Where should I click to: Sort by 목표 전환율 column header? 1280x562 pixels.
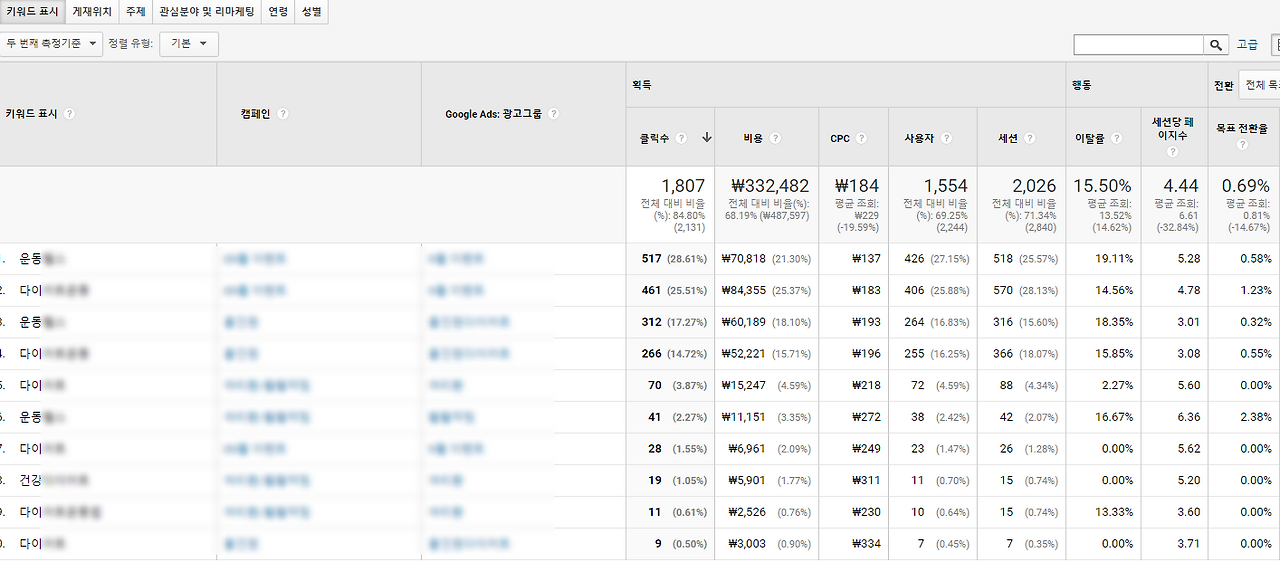click(x=1244, y=128)
